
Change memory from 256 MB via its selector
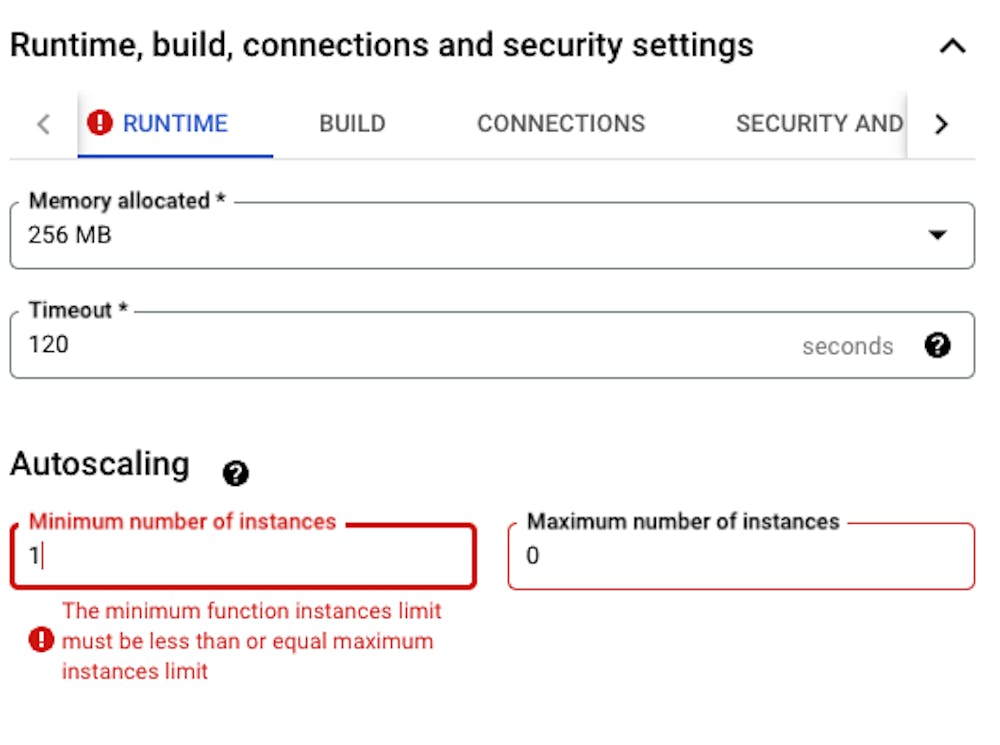click(490, 235)
